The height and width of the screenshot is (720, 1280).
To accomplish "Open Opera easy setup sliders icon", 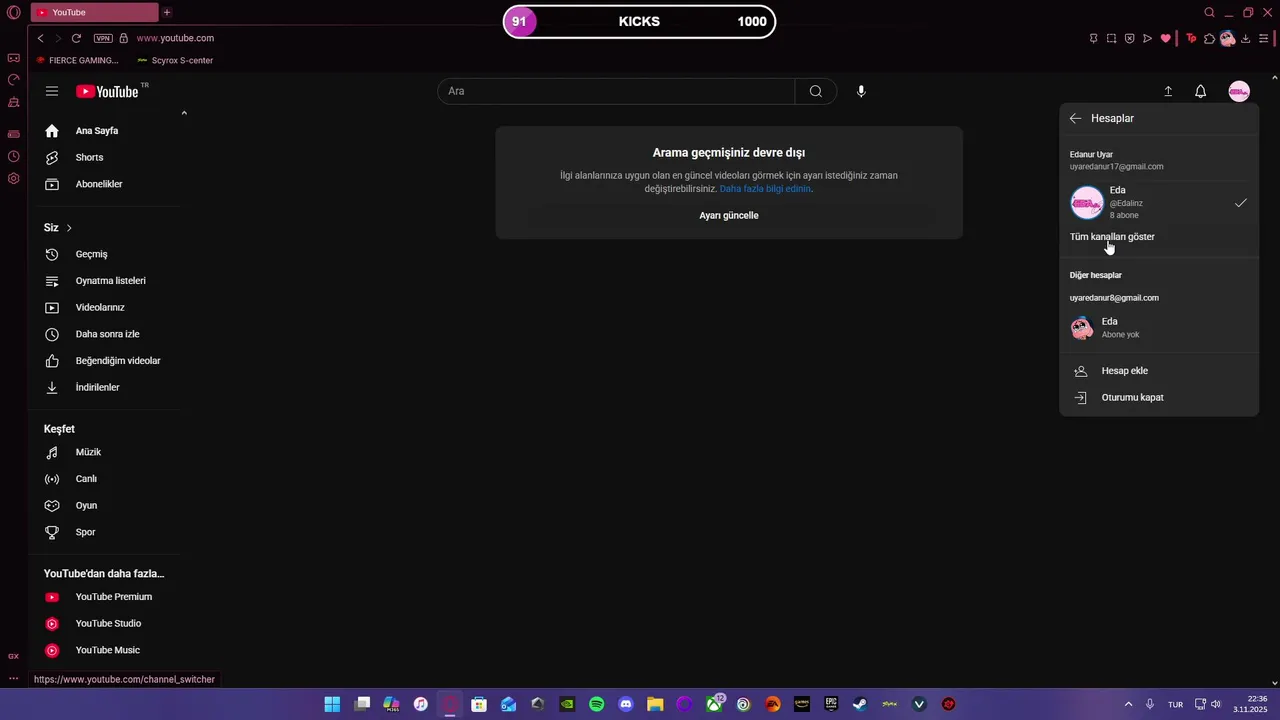I will [x=1263, y=38].
